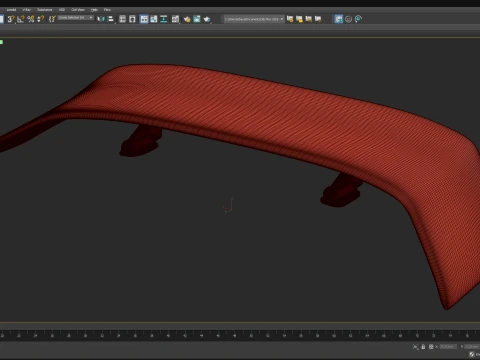480x360 pixels.
Task: Show the ribbon toggle icon
Action: (x=144, y=19)
